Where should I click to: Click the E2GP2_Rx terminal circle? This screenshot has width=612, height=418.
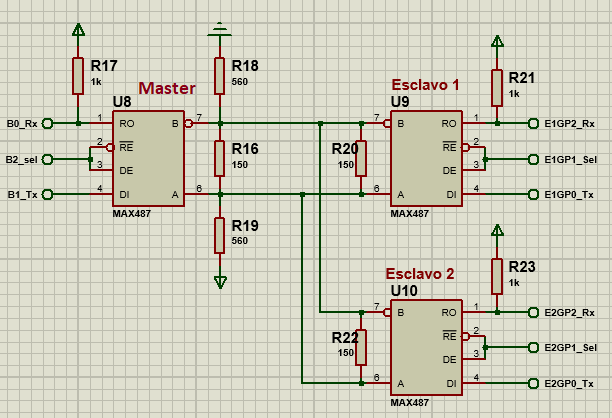pos(533,312)
